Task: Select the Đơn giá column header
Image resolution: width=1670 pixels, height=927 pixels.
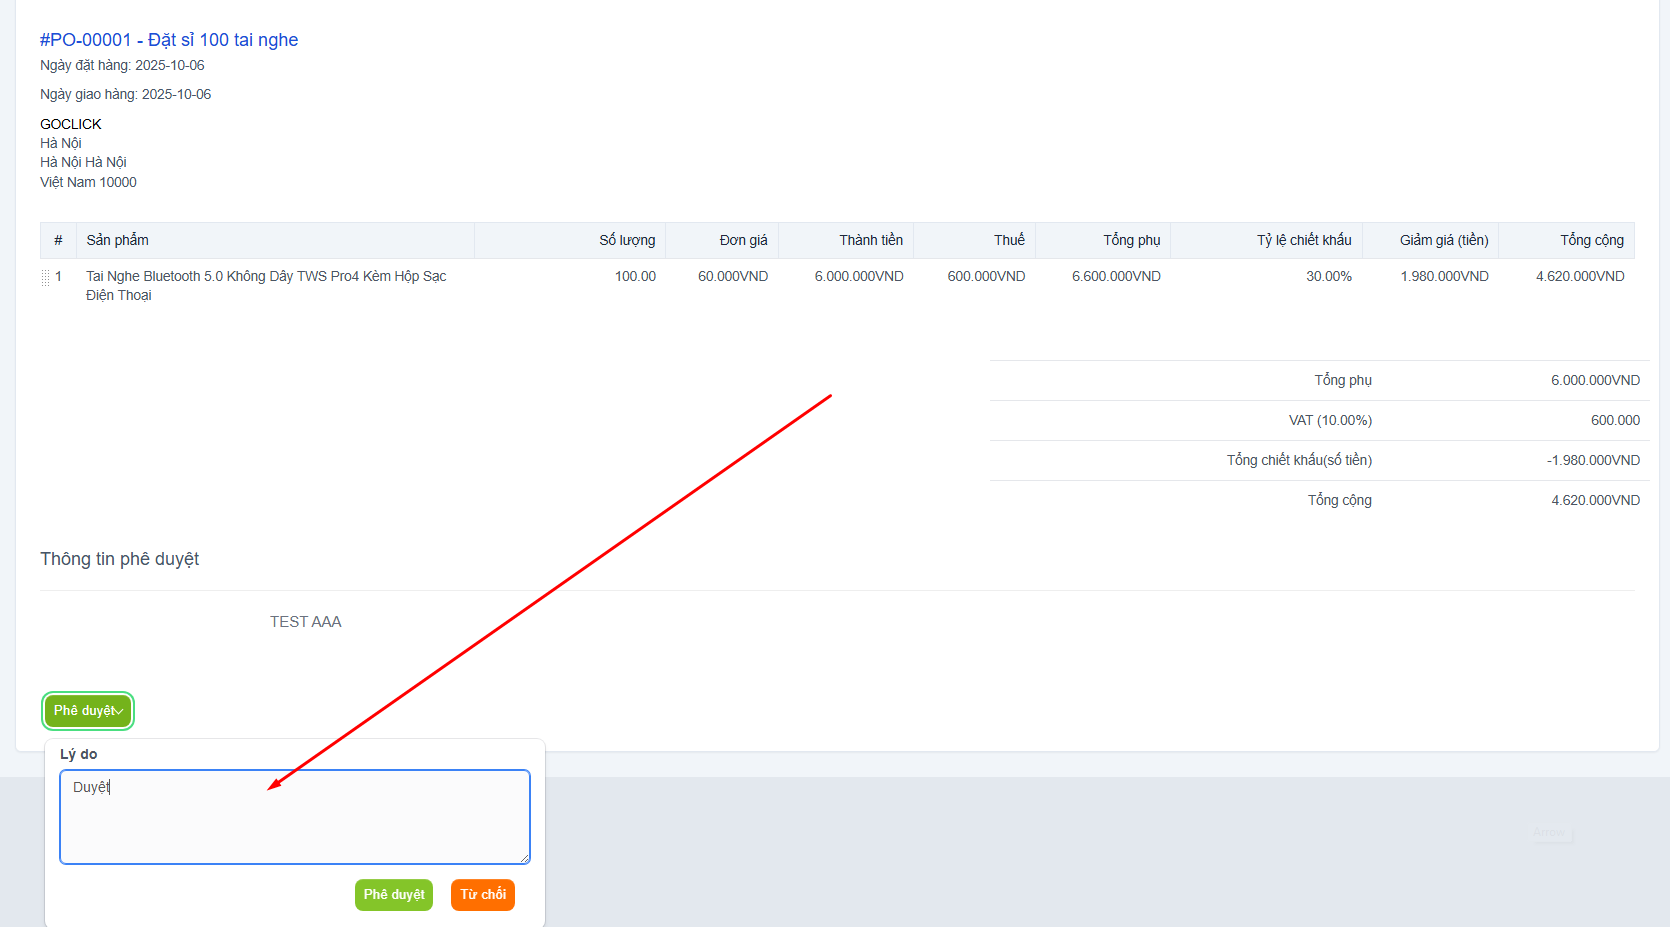Action: coord(743,240)
